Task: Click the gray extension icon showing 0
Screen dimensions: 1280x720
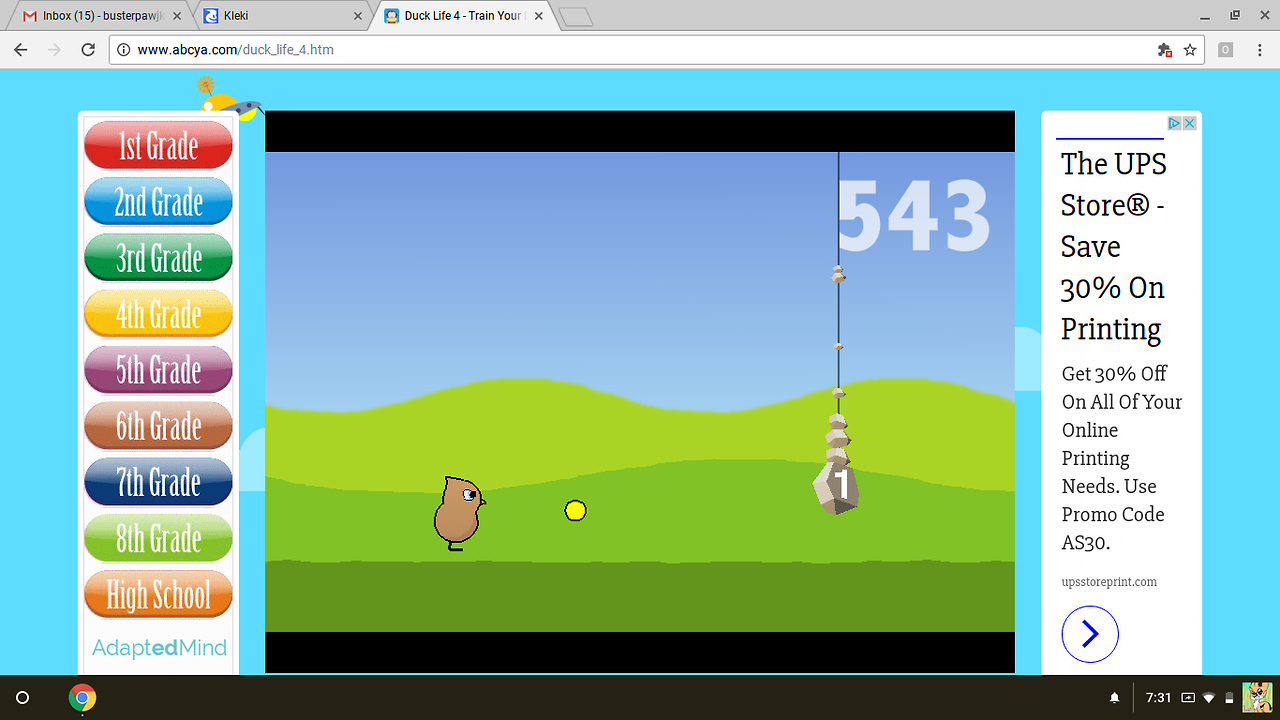Action: [1225, 50]
